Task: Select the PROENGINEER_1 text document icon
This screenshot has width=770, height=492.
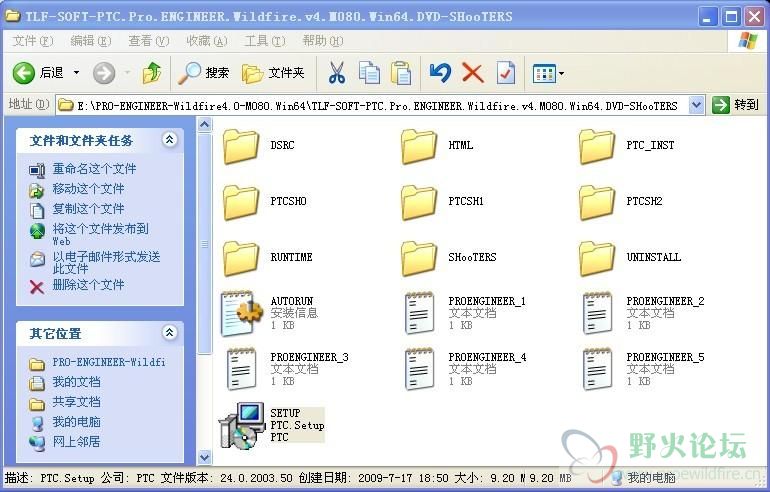Action: coord(419,313)
